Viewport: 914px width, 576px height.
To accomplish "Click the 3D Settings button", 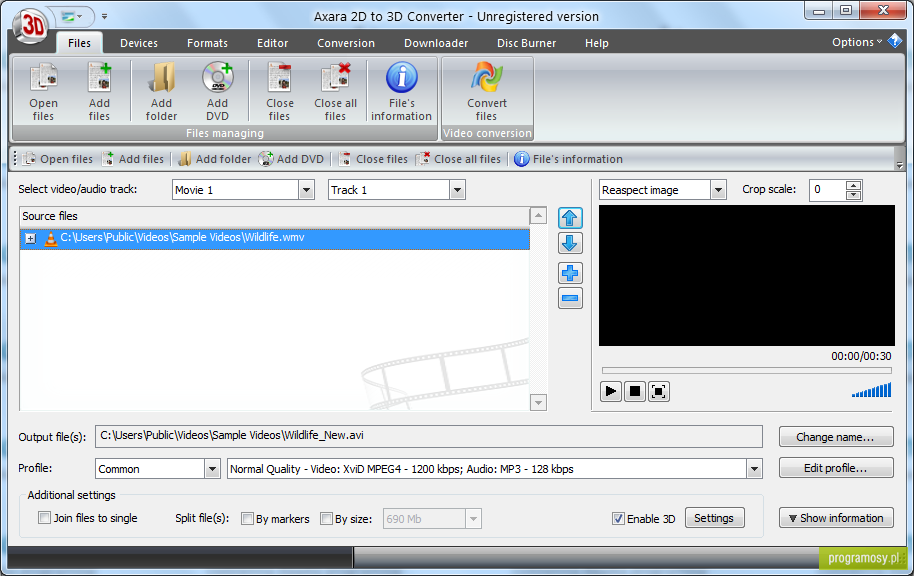I will coord(714,518).
